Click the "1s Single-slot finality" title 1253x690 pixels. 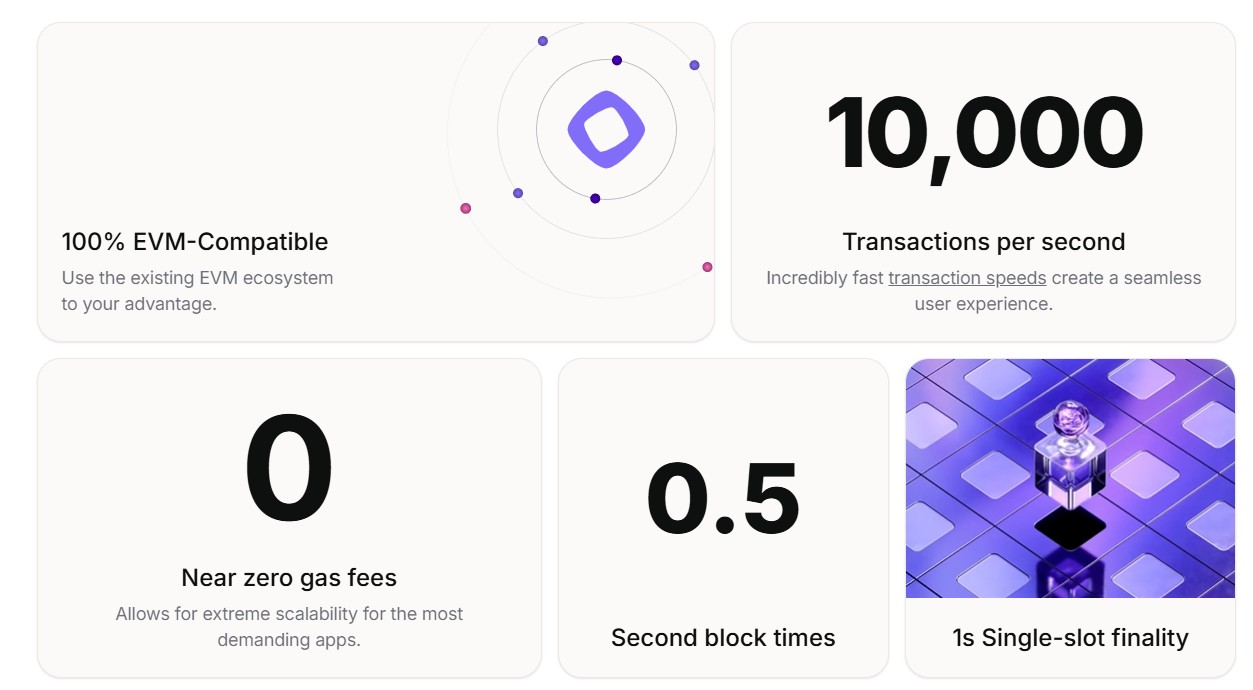(1070, 638)
